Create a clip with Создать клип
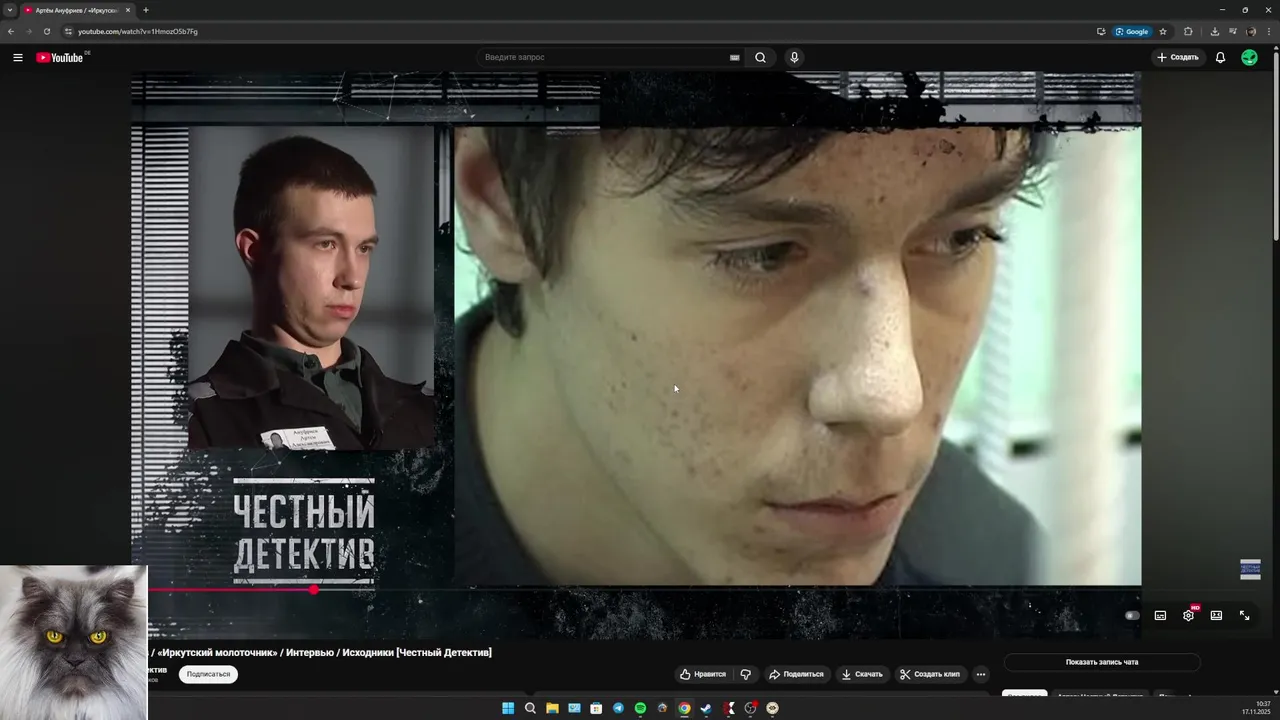Screen dimensions: 1280x720 point(930,674)
